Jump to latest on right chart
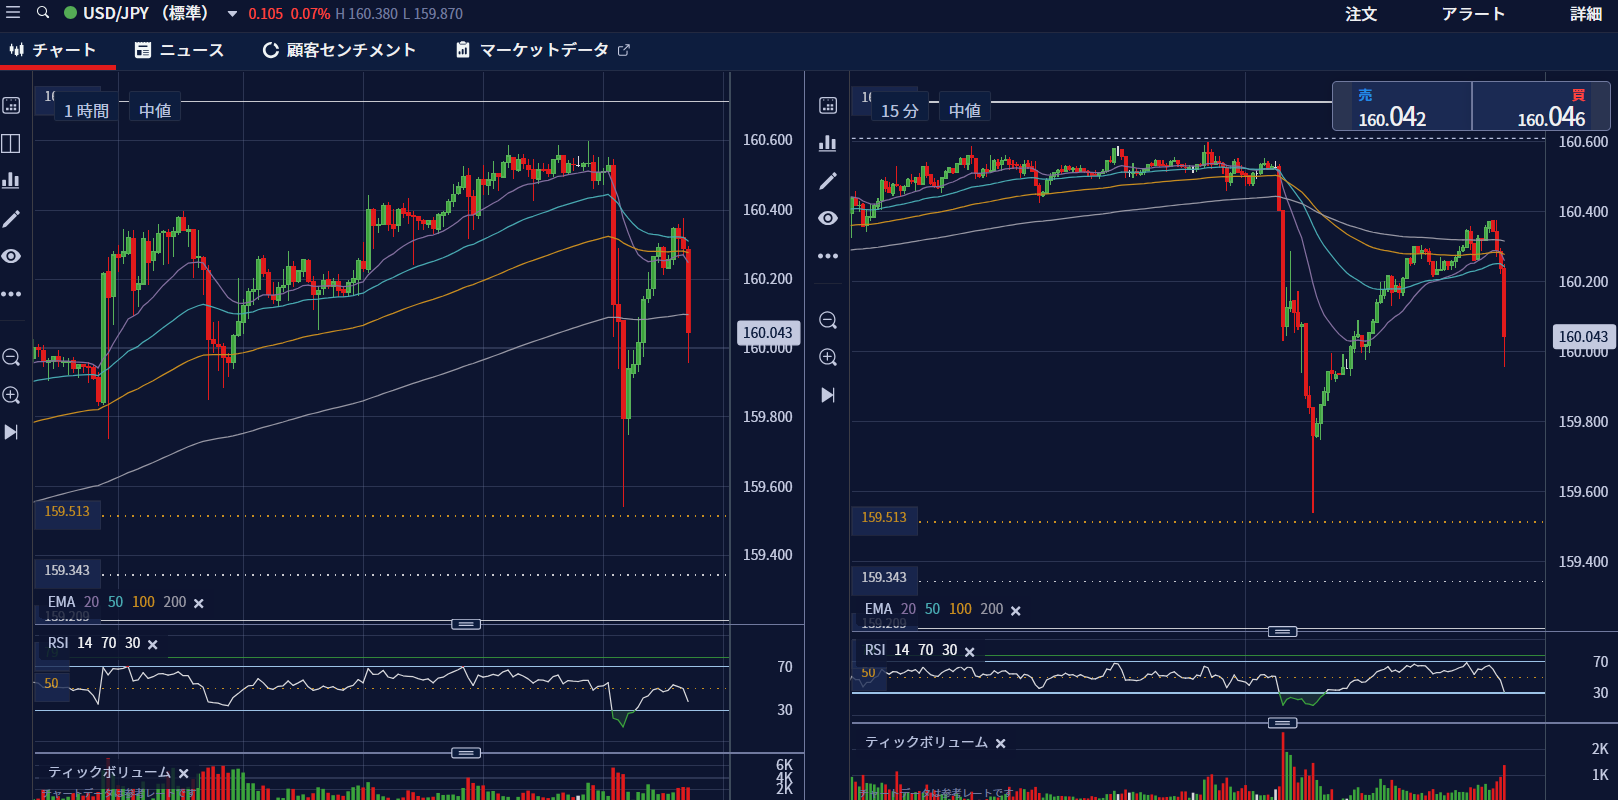Viewport: 1618px width, 800px height. [828, 395]
